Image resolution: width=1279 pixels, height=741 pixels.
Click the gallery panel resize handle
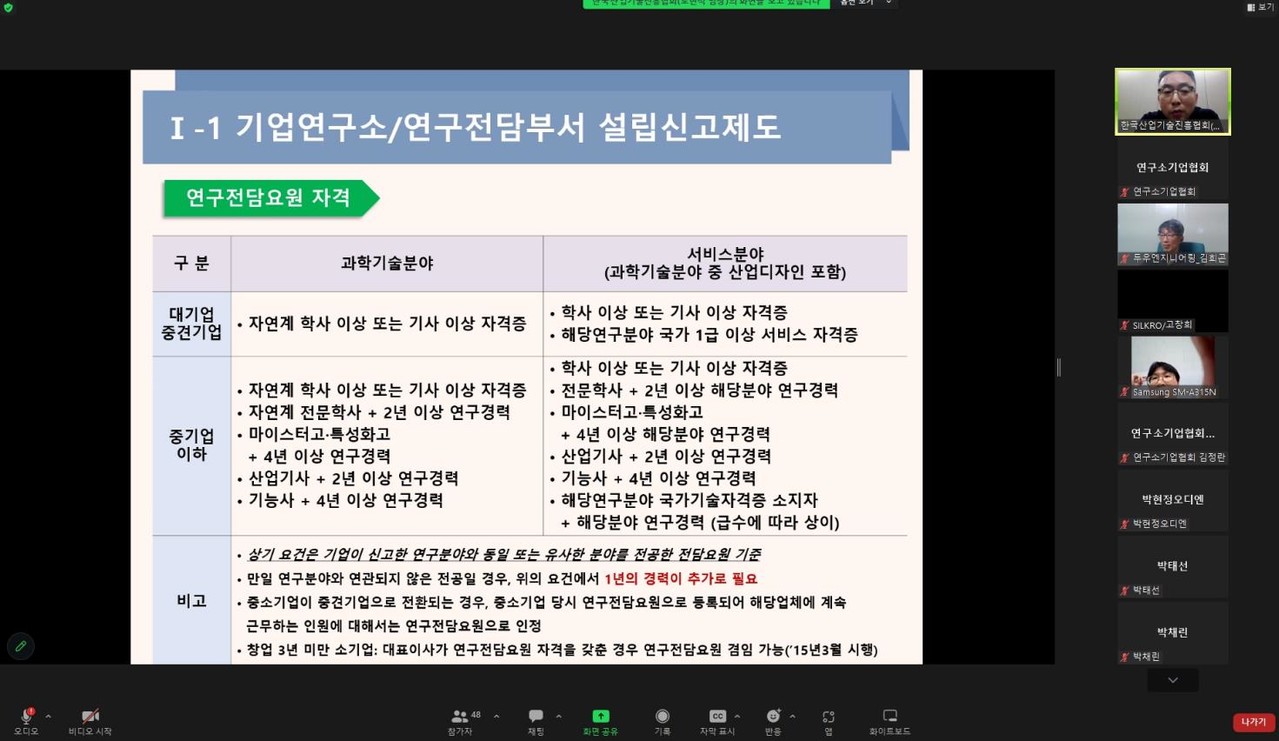point(1059,367)
